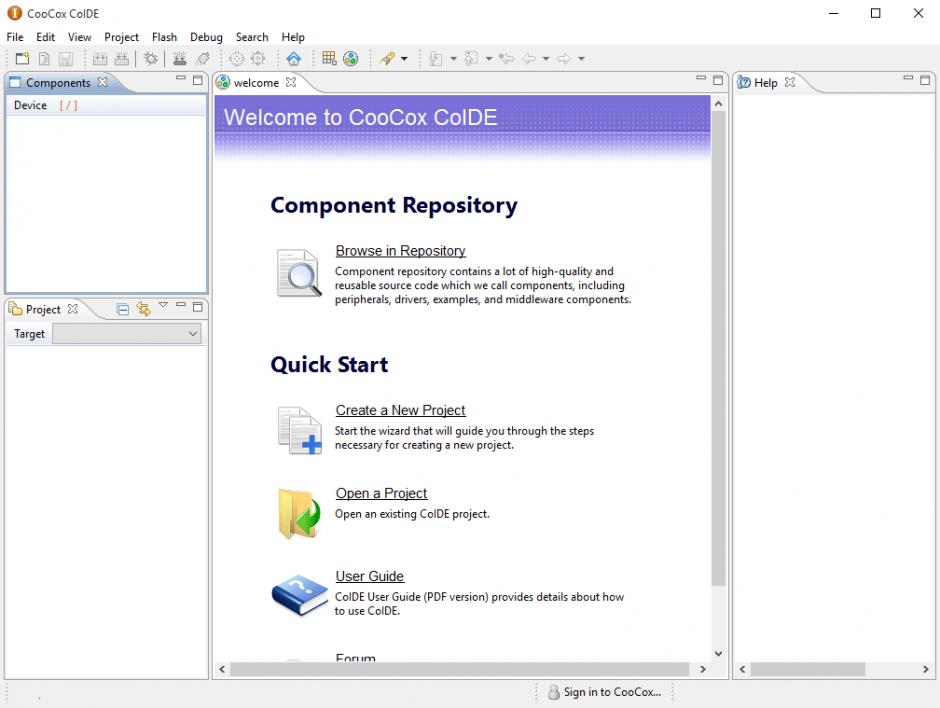Open the Project menu
Image resolution: width=940 pixels, height=708 pixels.
(121, 37)
